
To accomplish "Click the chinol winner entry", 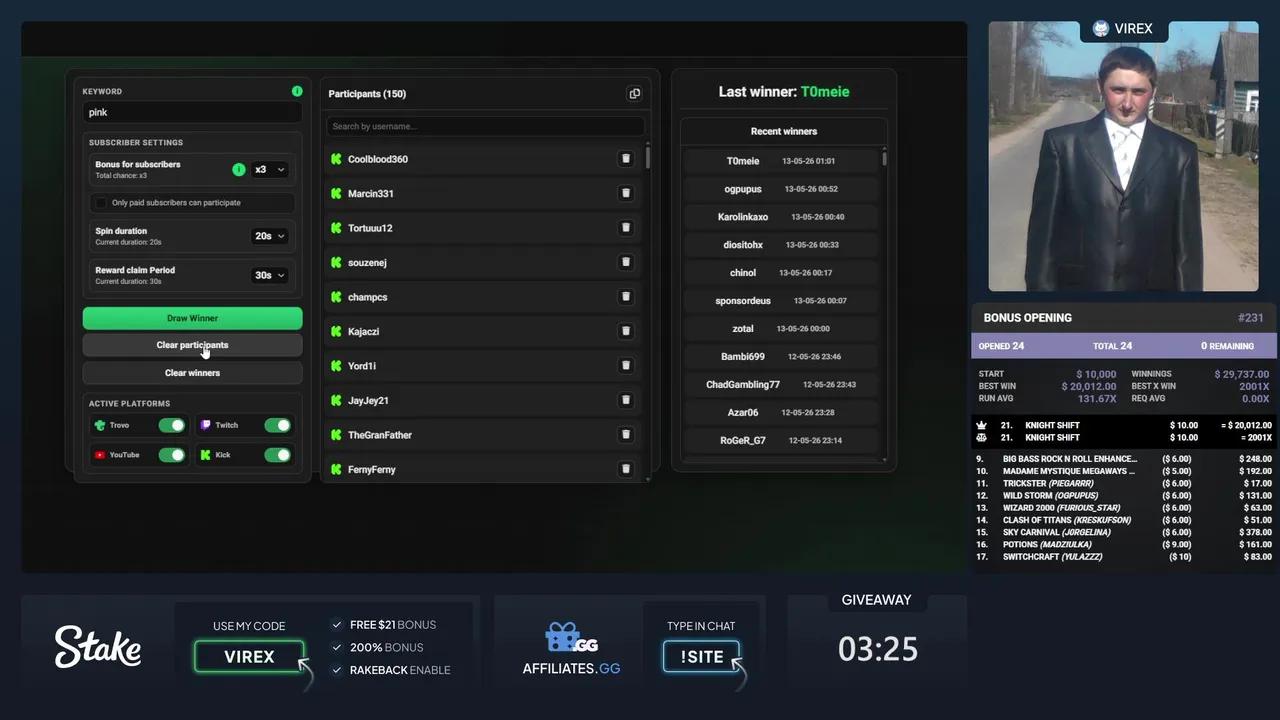I will (x=783, y=273).
